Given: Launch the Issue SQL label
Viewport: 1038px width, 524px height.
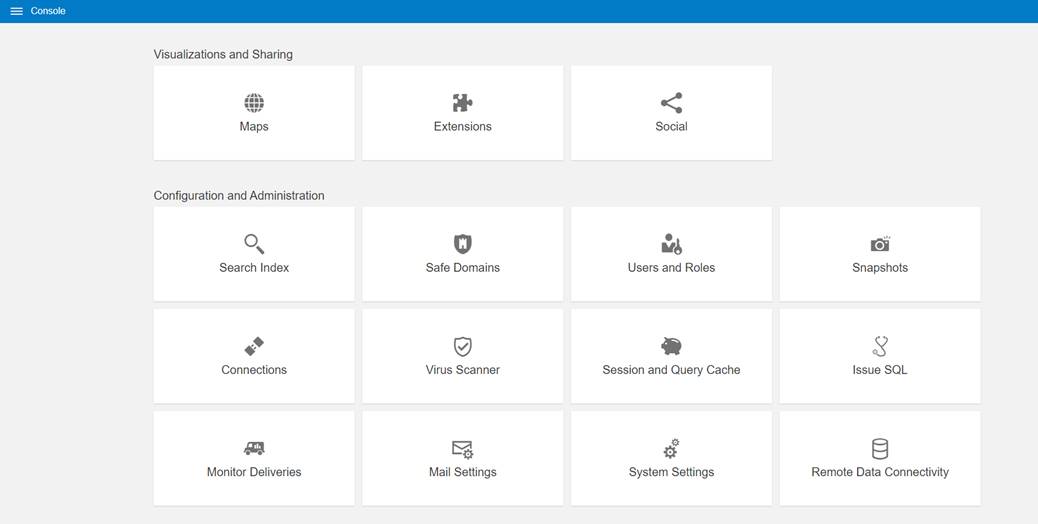Looking at the screenshot, I should [880, 370].
